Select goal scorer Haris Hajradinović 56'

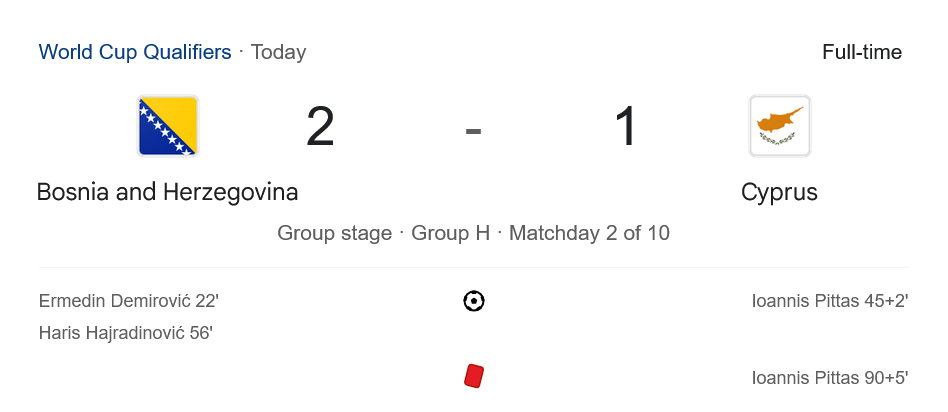pos(126,333)
